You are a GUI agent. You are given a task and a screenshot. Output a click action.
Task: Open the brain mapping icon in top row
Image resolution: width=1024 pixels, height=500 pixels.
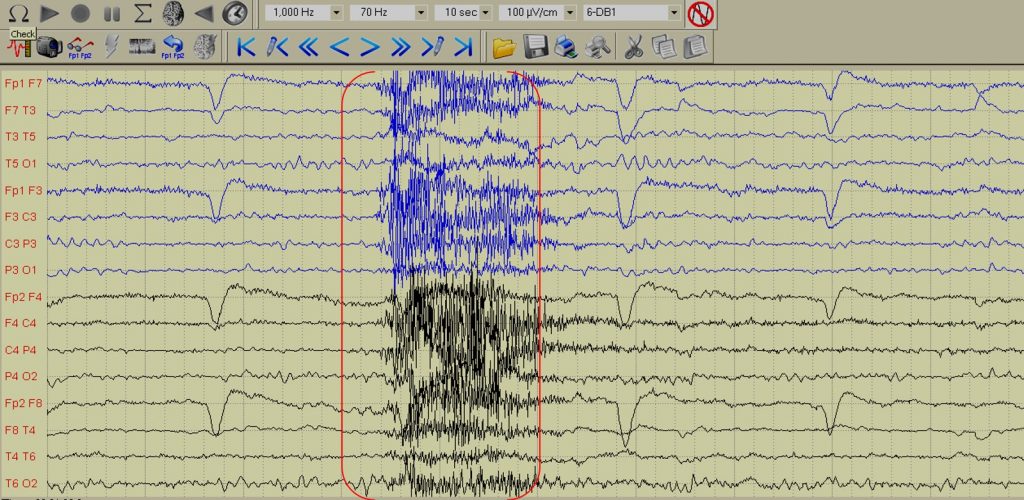[174, 14]
